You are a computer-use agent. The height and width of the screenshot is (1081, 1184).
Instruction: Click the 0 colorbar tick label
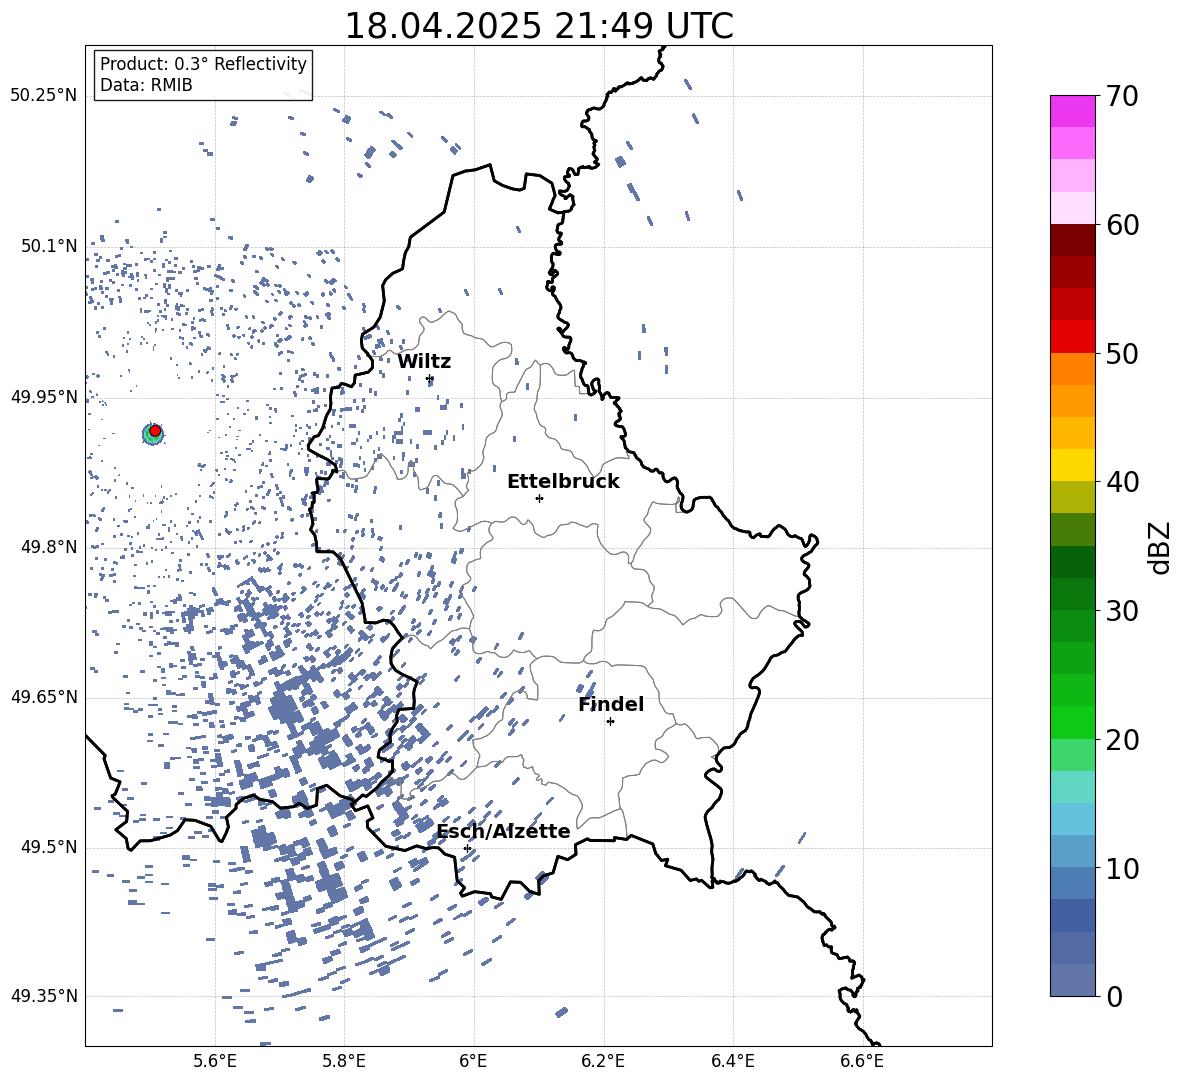1114,997
